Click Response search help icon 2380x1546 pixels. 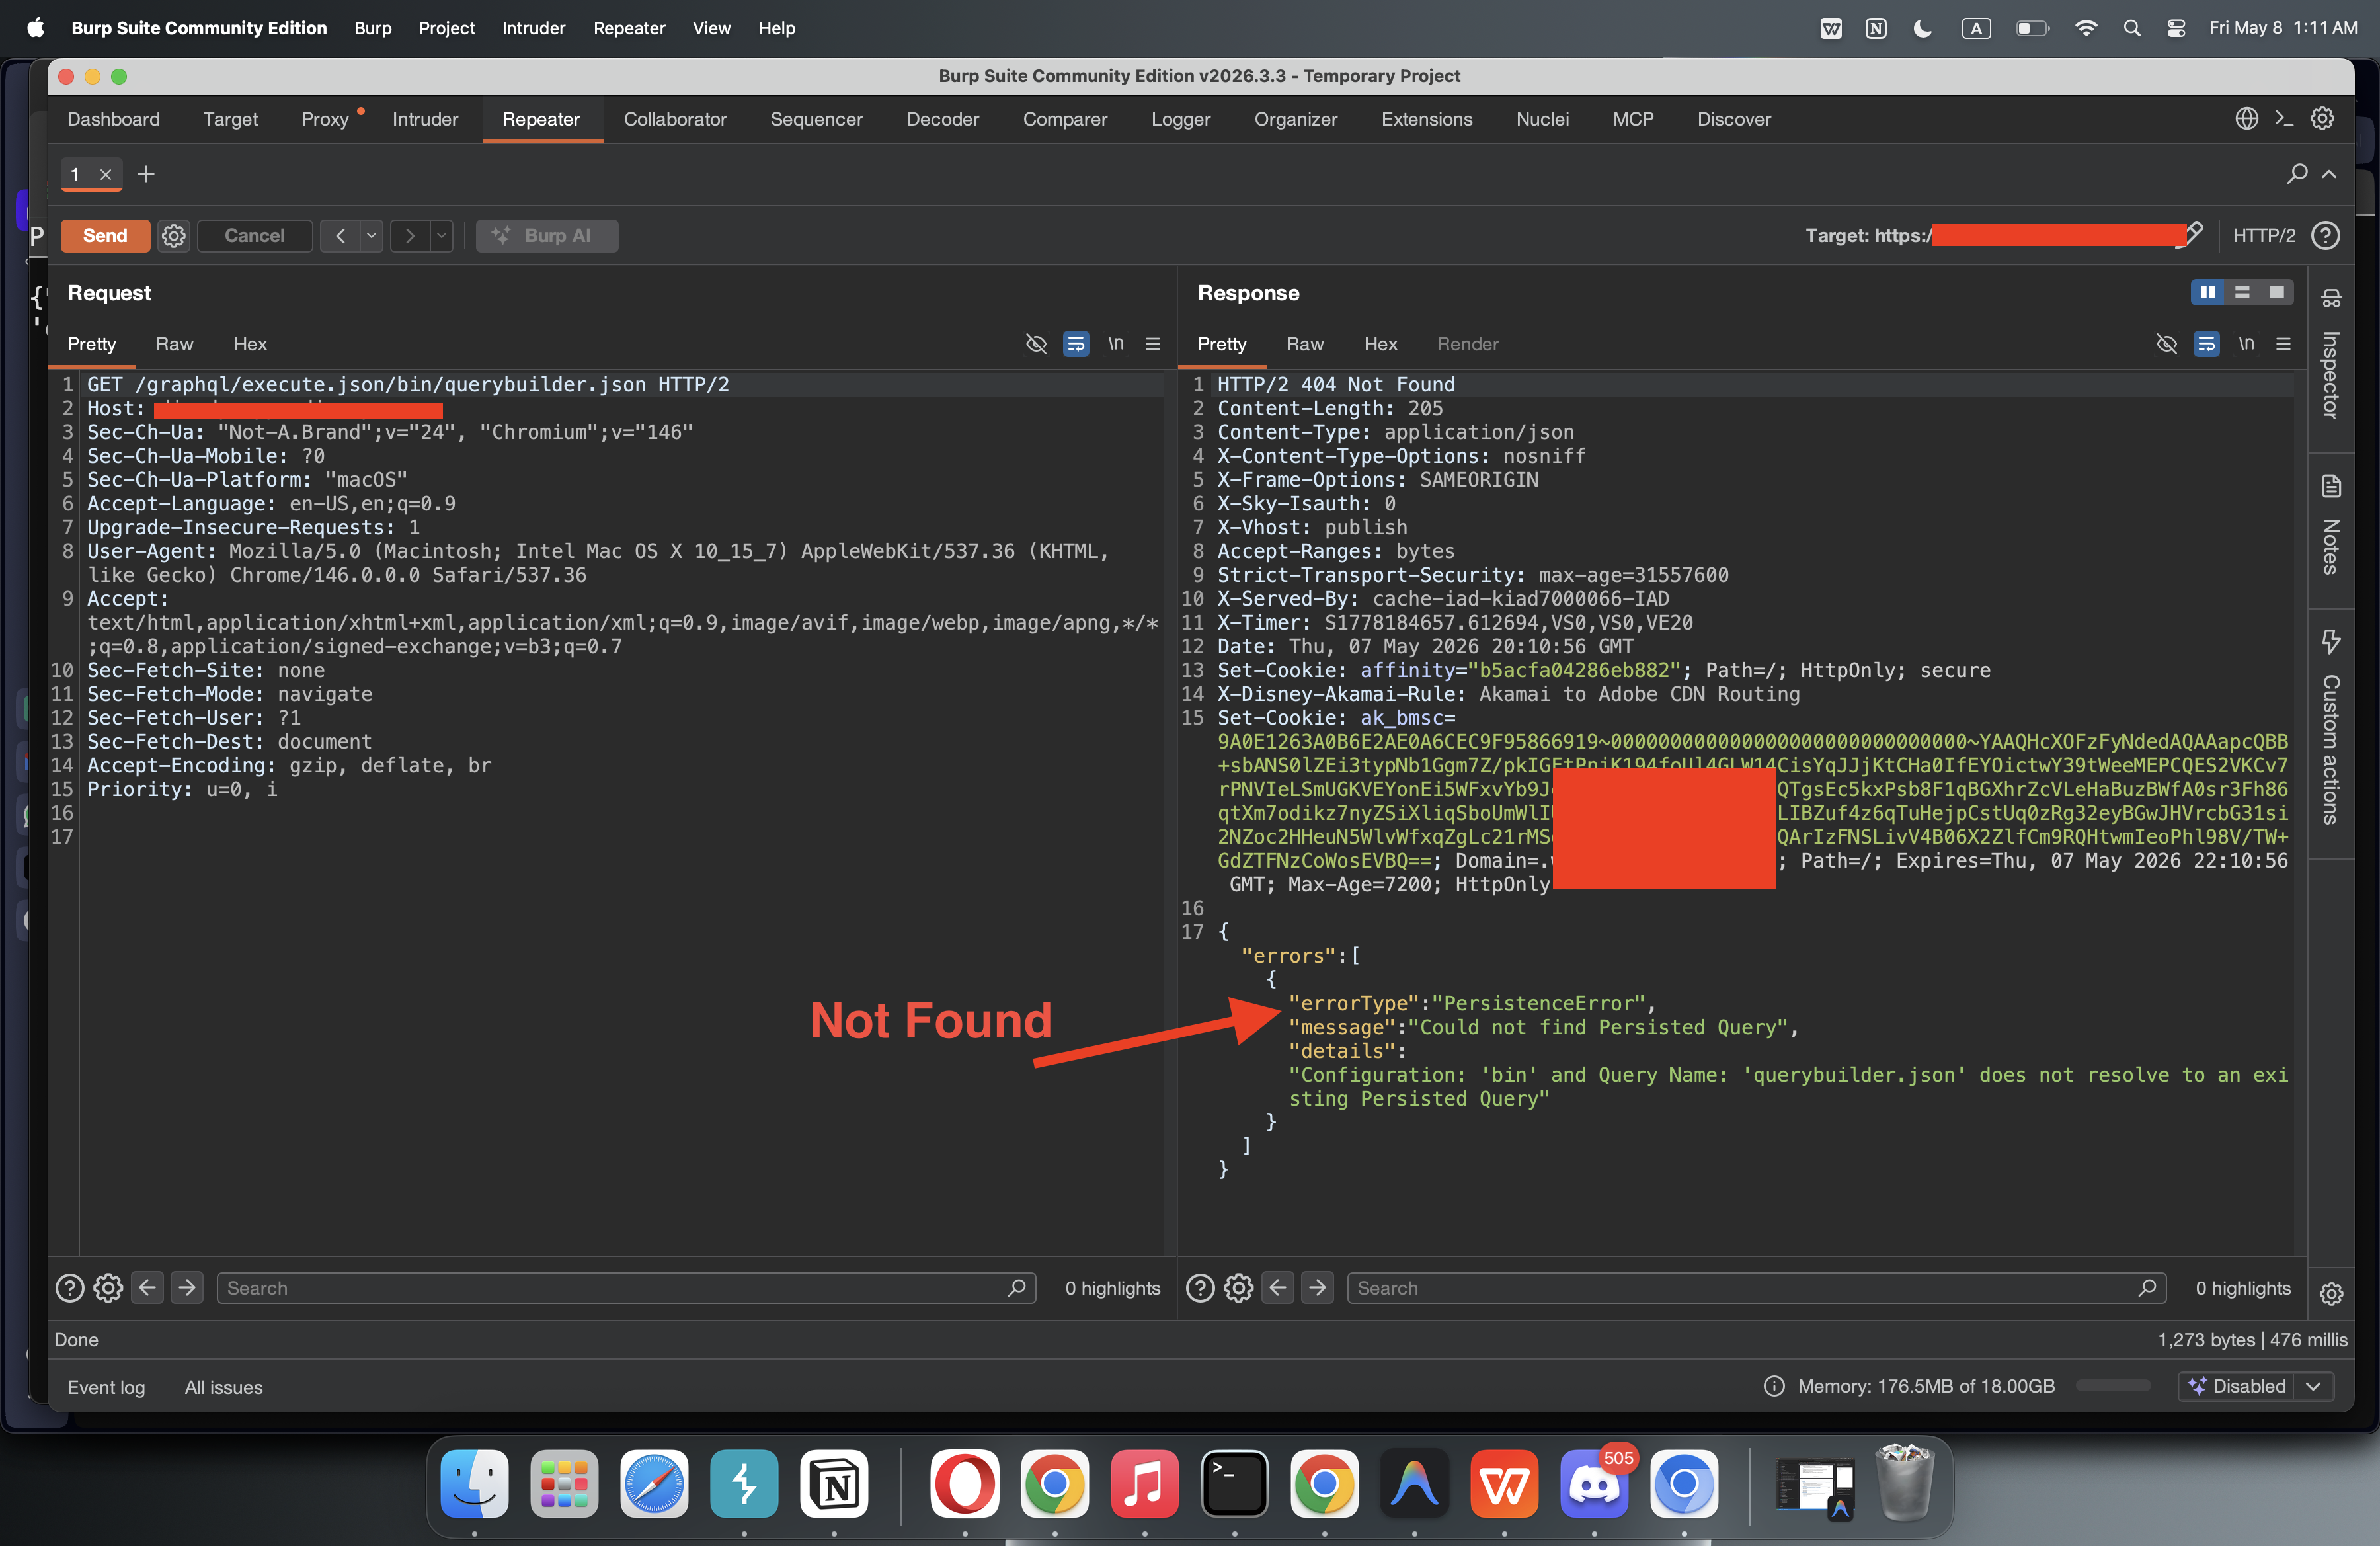coord(1200,1288)
